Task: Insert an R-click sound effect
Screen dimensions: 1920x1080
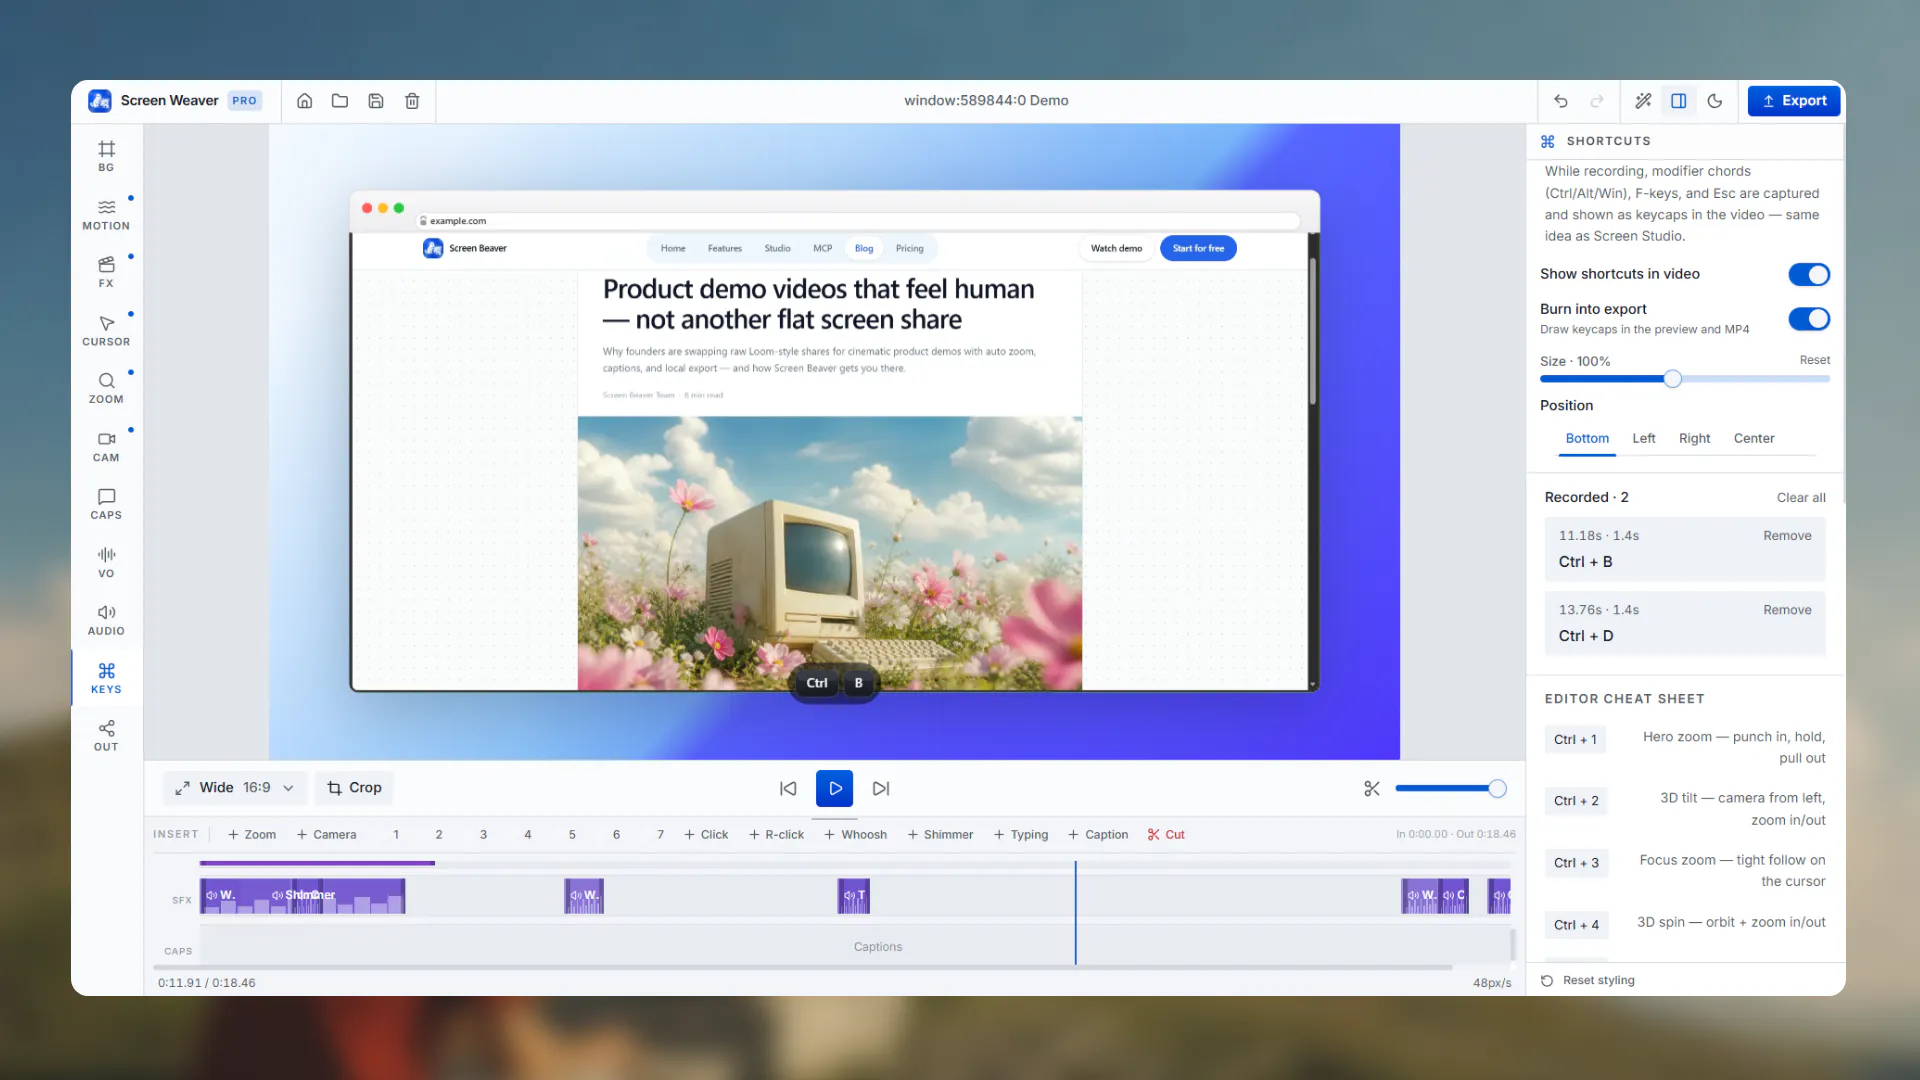Action: pos(776,835)
